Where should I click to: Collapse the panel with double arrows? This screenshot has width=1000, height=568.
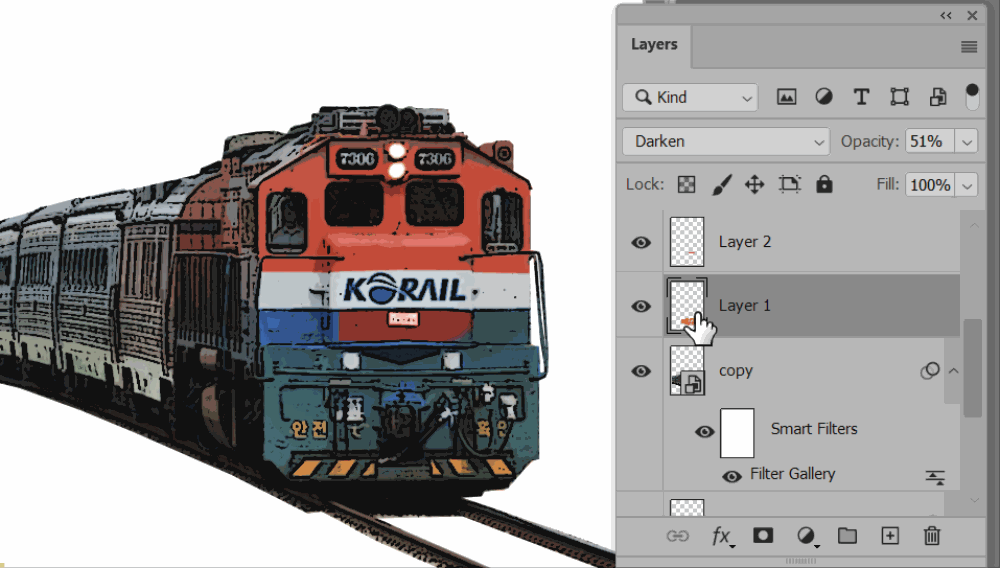[x=946, y=15]
